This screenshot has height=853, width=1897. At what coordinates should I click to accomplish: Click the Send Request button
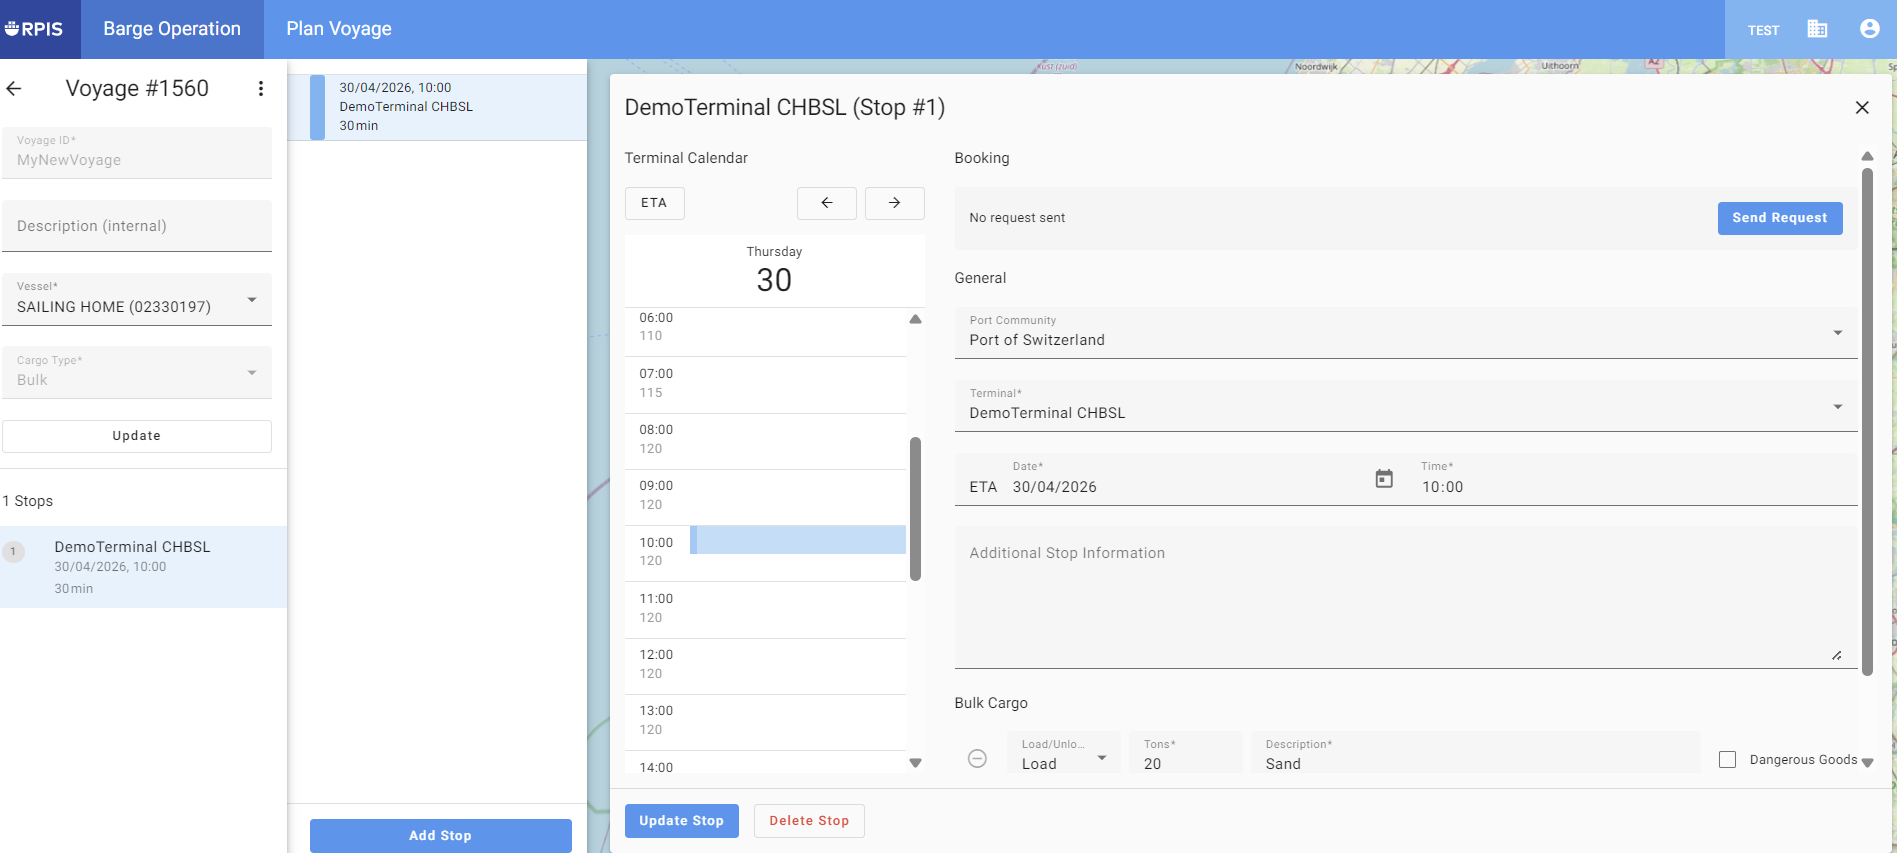point(1779,218)
